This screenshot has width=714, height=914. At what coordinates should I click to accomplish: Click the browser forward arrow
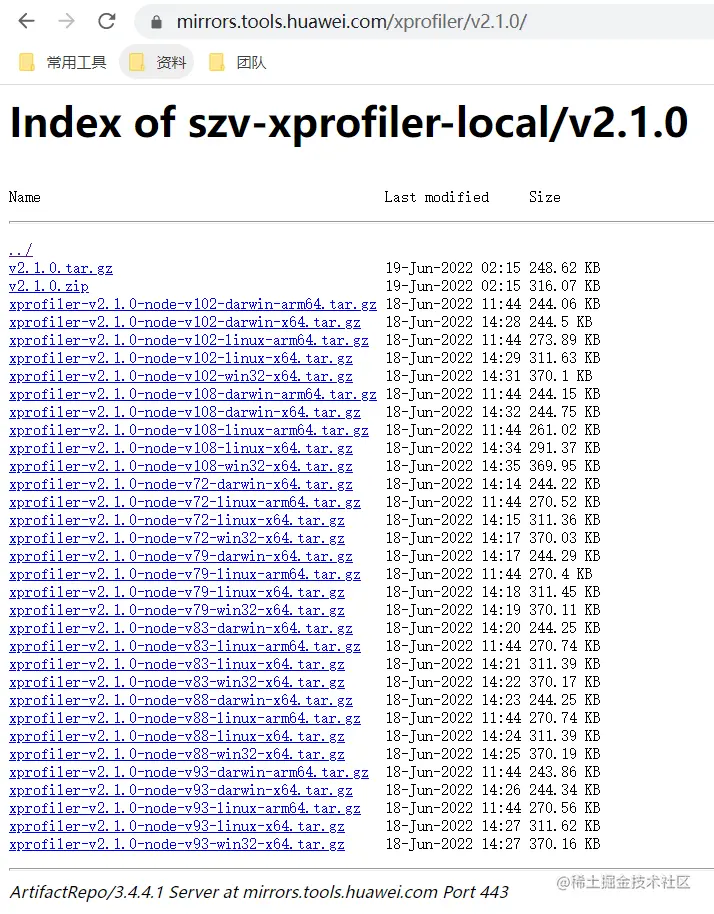pos(66,22)
